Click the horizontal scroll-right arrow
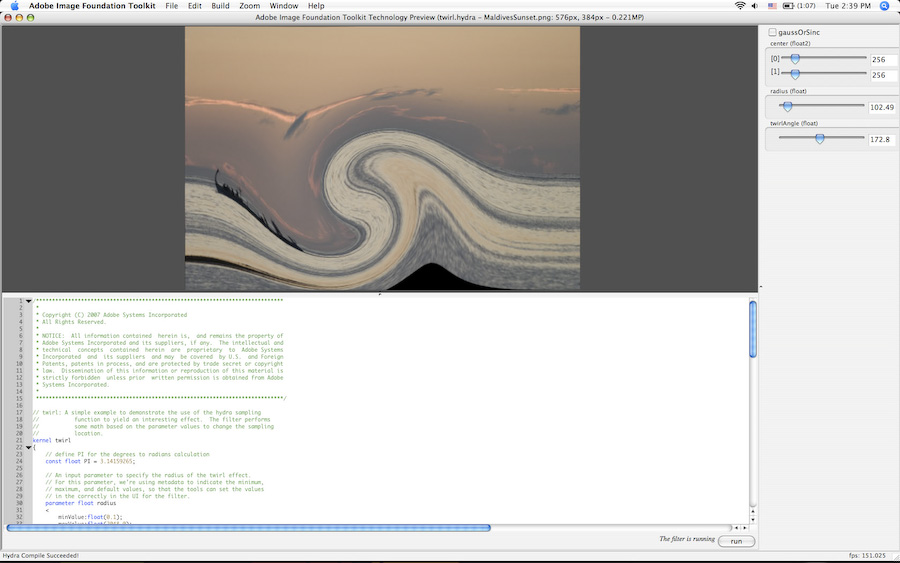 pos(743,527)
